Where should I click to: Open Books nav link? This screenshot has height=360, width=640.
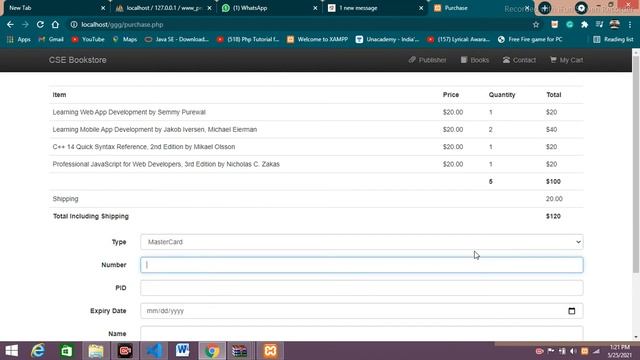pos(475,60)
